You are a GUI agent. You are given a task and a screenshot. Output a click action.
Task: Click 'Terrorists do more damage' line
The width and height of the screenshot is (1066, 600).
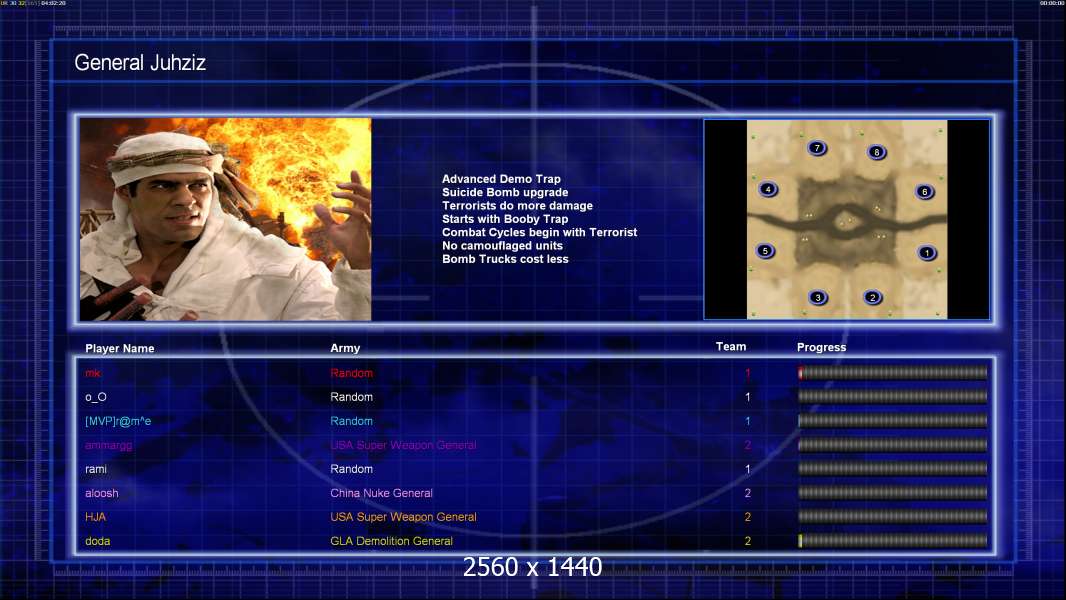[x=517, y=205]
